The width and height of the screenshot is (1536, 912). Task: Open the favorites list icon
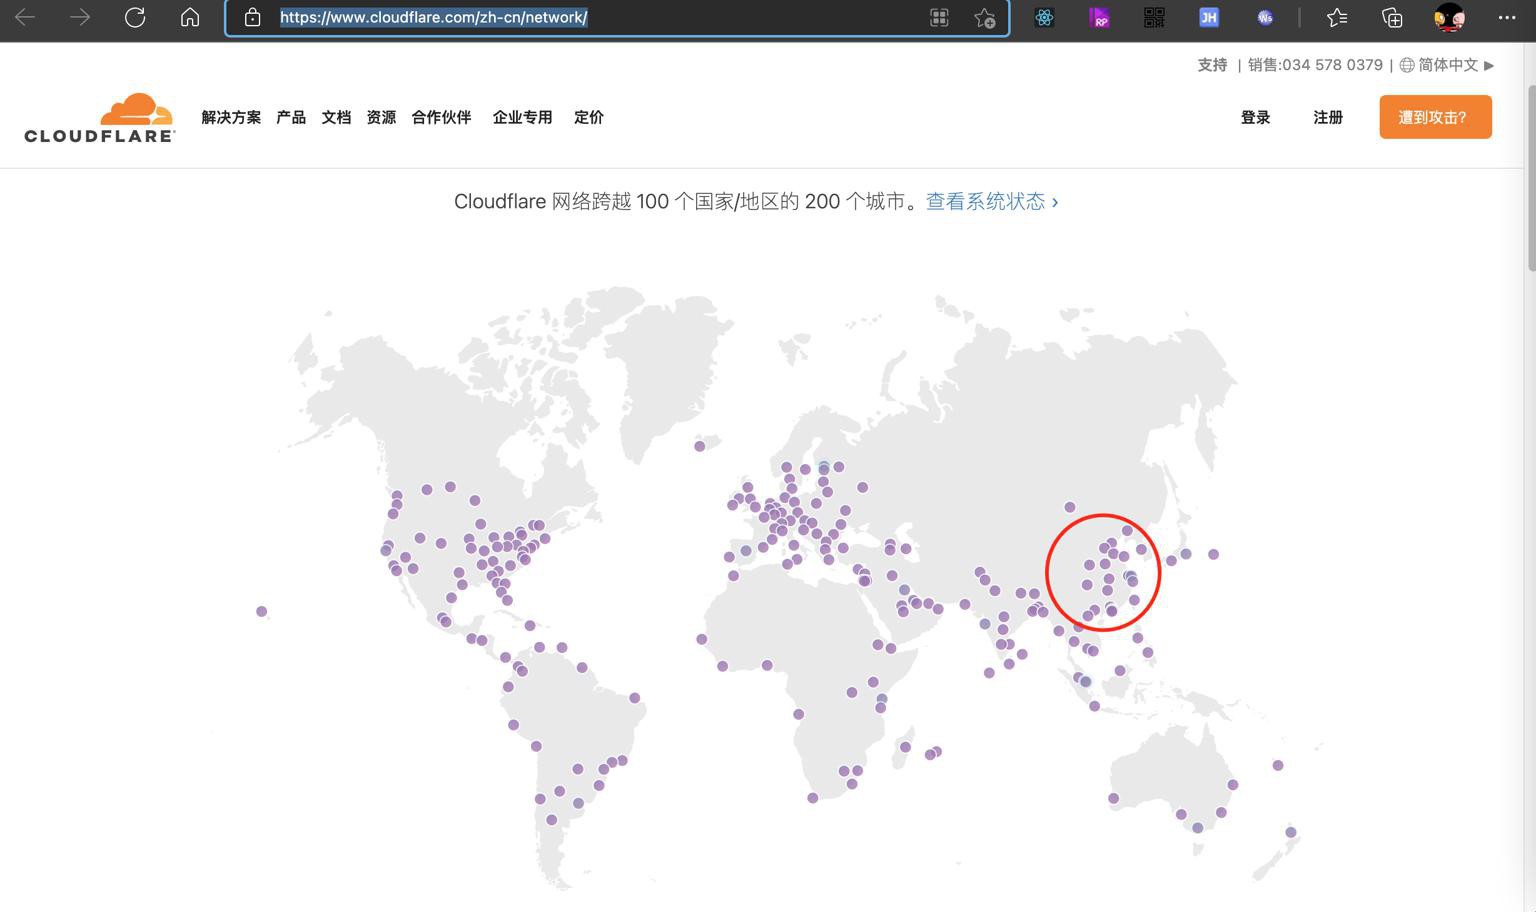coord(1337,17)
